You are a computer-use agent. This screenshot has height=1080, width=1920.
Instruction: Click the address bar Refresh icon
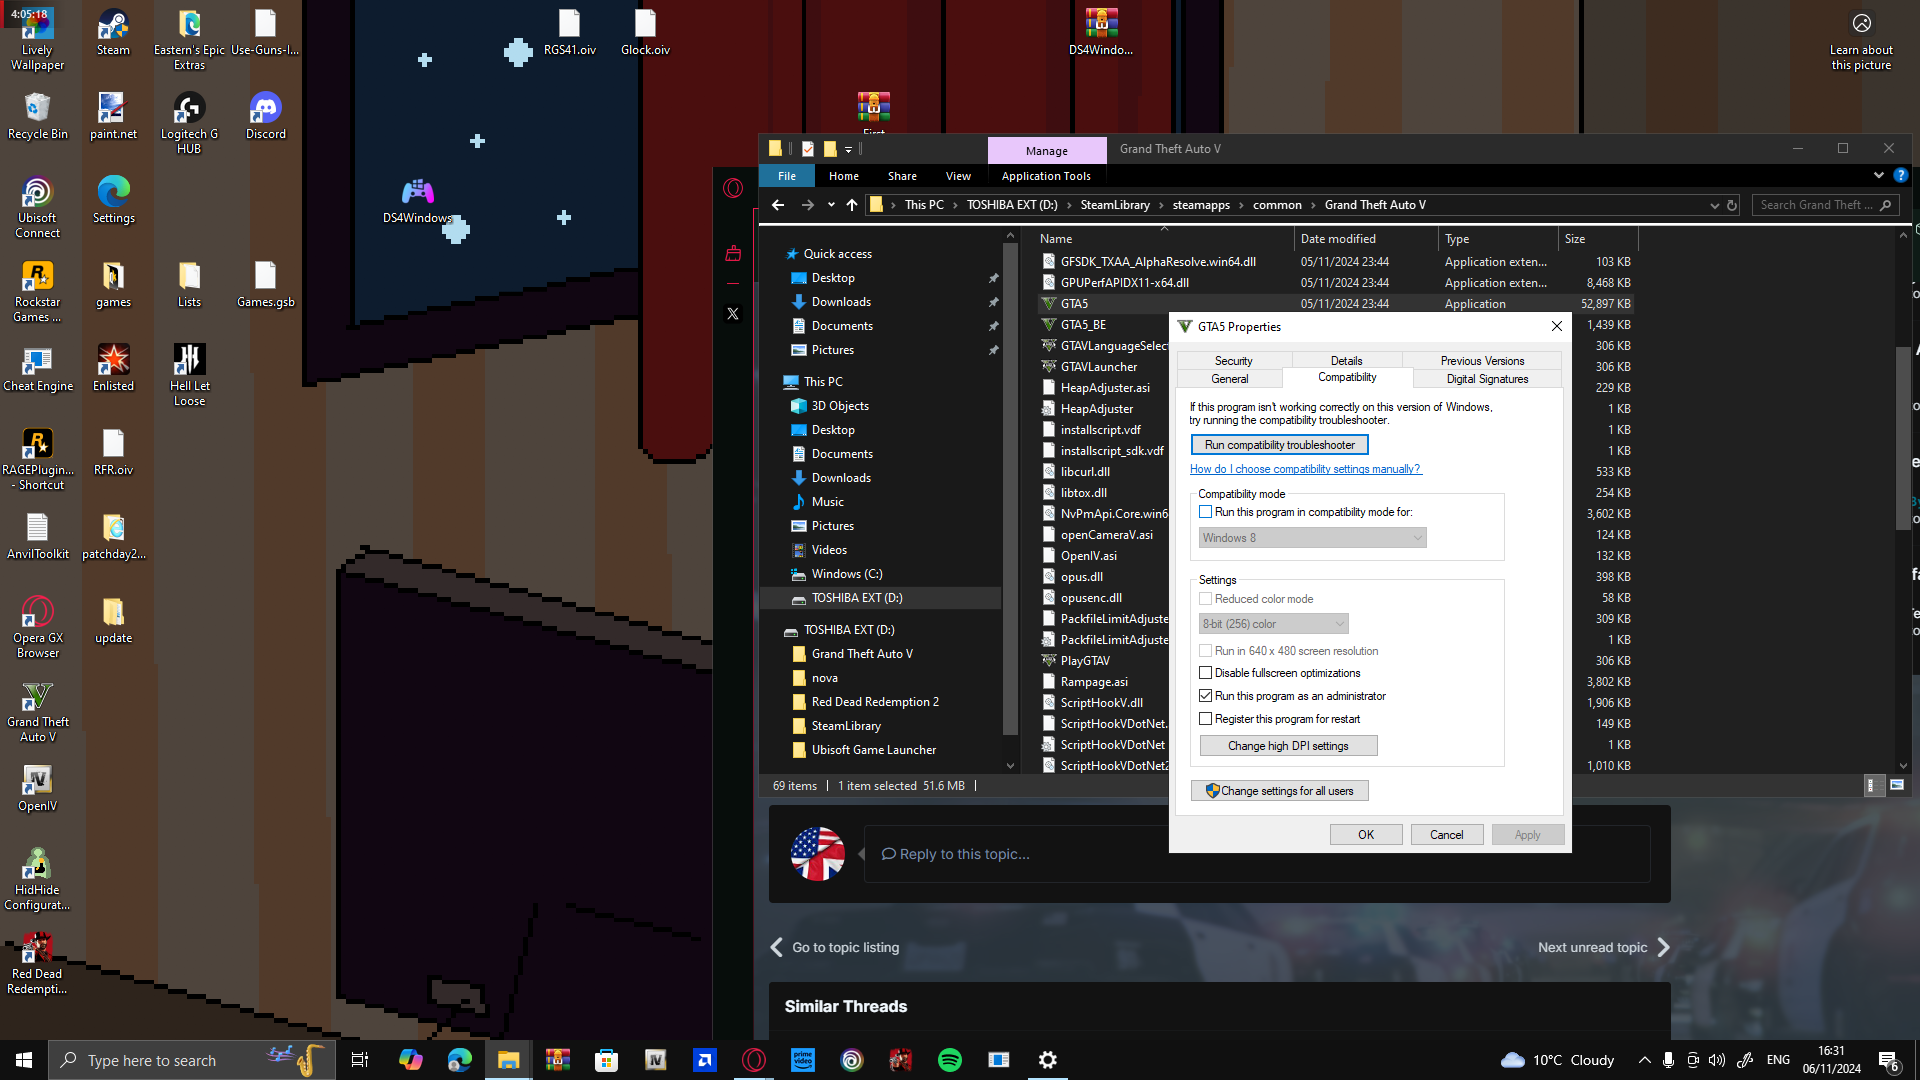1732,205
